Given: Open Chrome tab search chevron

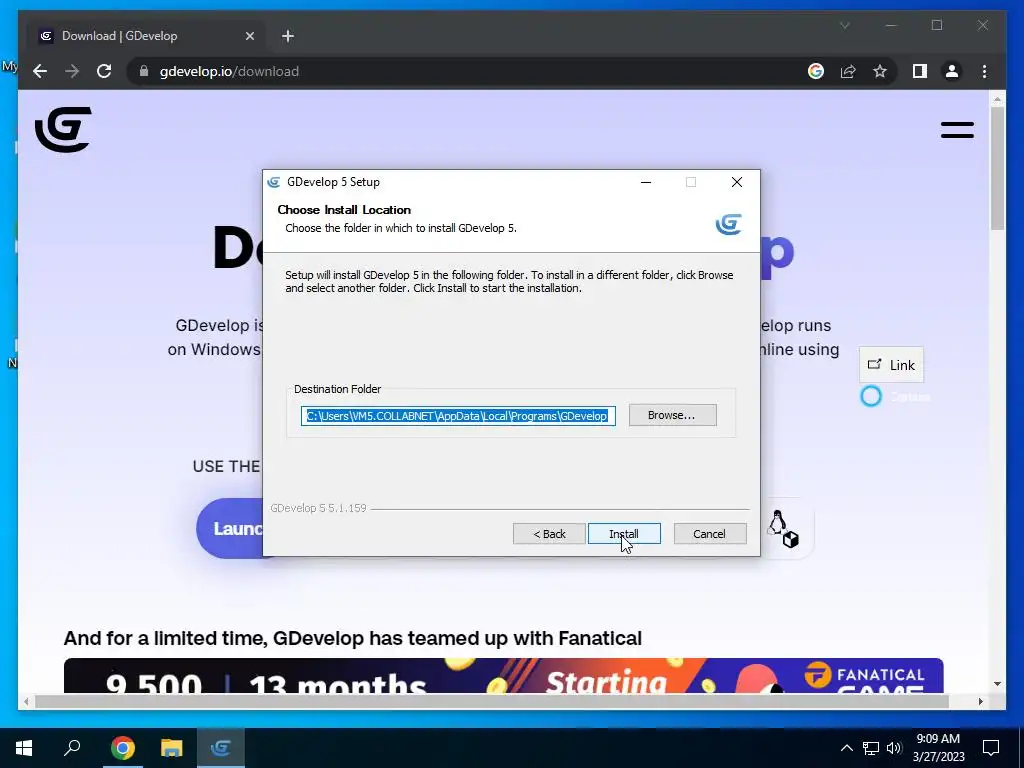Looking at the screenshot, I should tap(844, 25).
